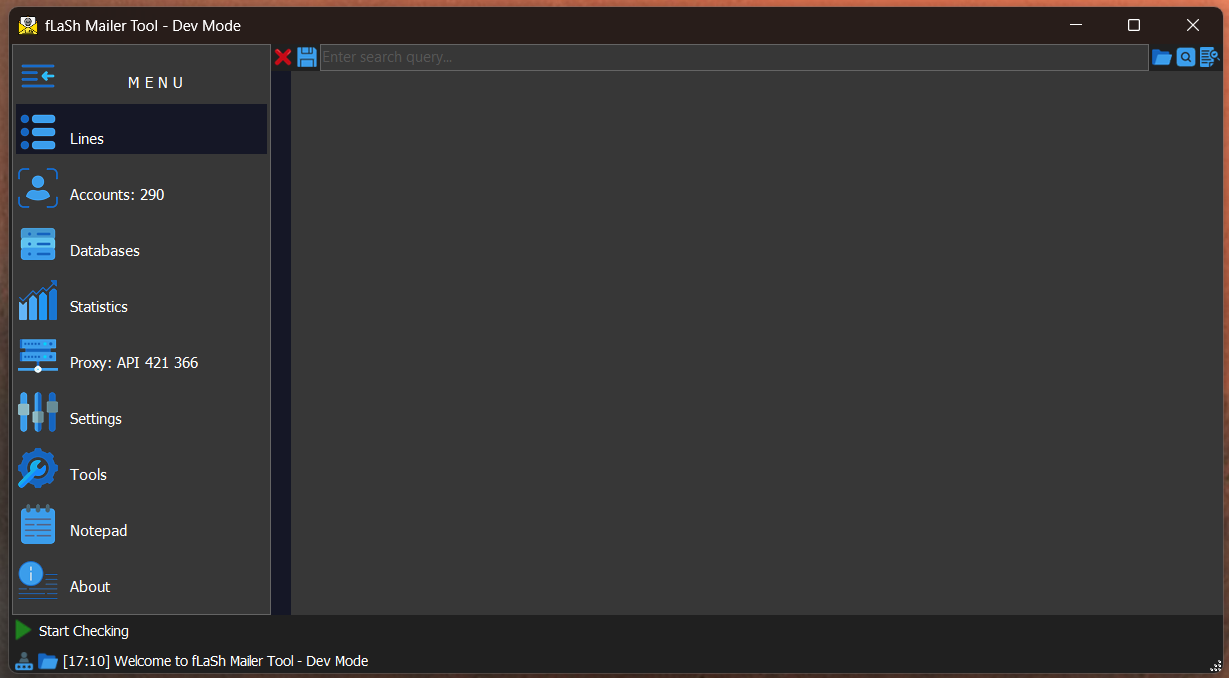Click the folder icon beside the welcome message

click(x=48, y=661)
